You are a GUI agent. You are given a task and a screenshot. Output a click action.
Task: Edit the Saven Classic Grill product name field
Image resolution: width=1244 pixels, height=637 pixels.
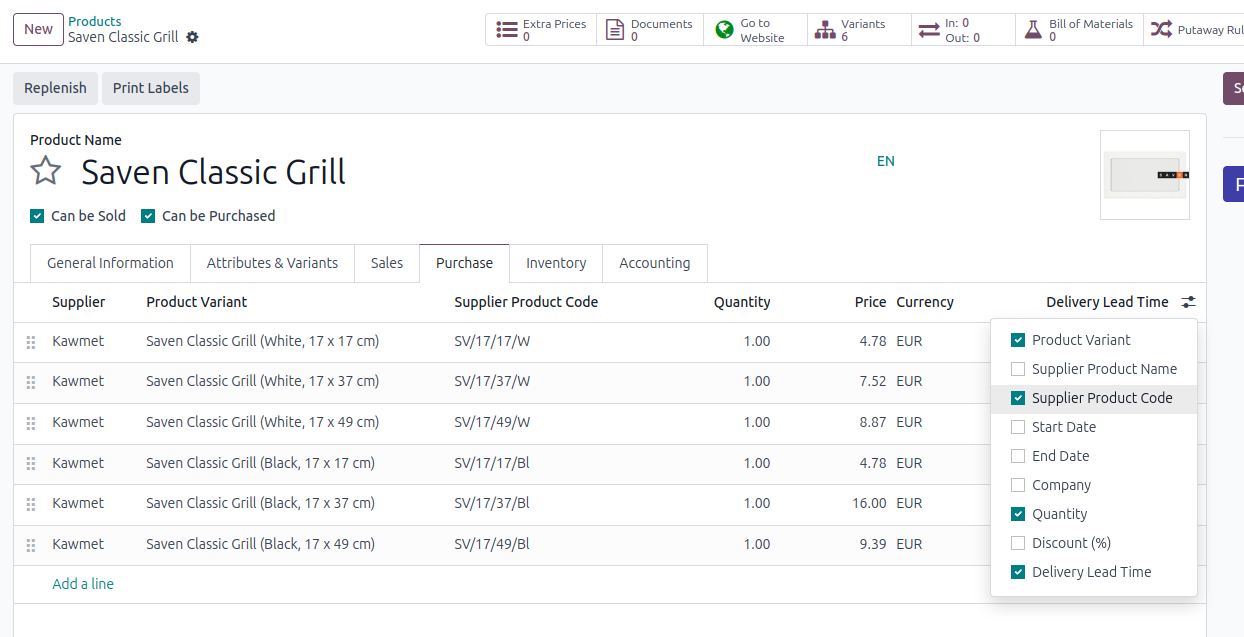tap(213, 172)
